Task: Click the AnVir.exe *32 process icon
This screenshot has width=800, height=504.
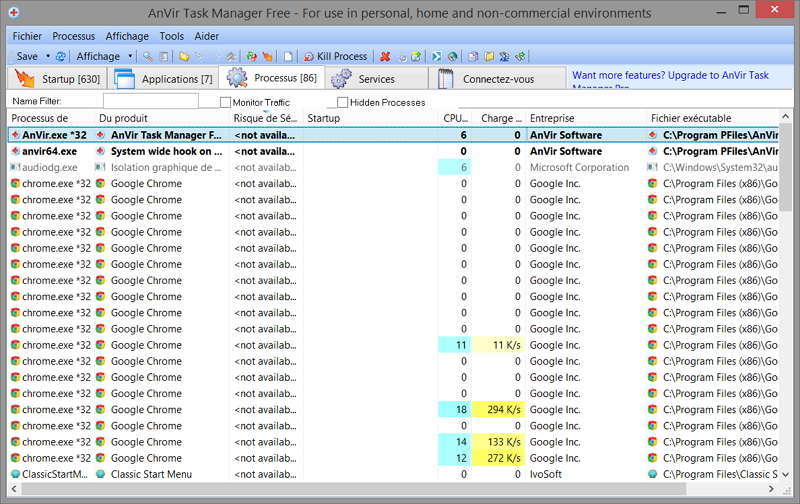Action: [15, 135]
